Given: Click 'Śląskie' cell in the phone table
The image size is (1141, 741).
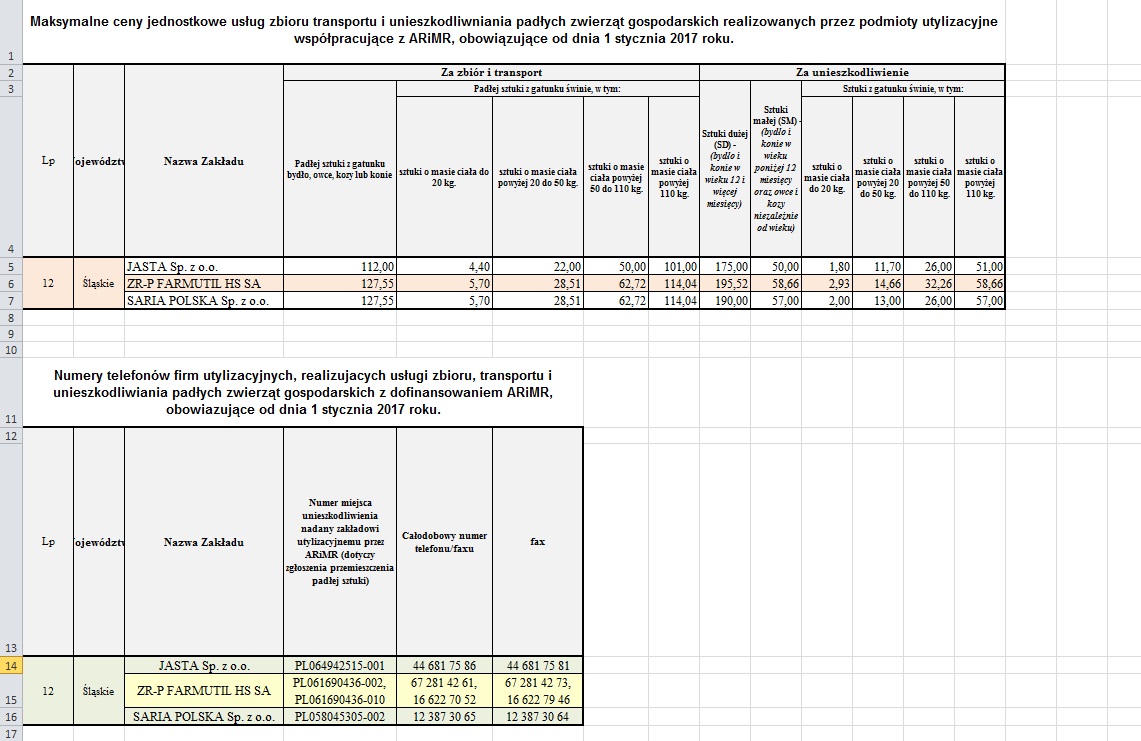Looking at the screenshot, I should (99, 691).
